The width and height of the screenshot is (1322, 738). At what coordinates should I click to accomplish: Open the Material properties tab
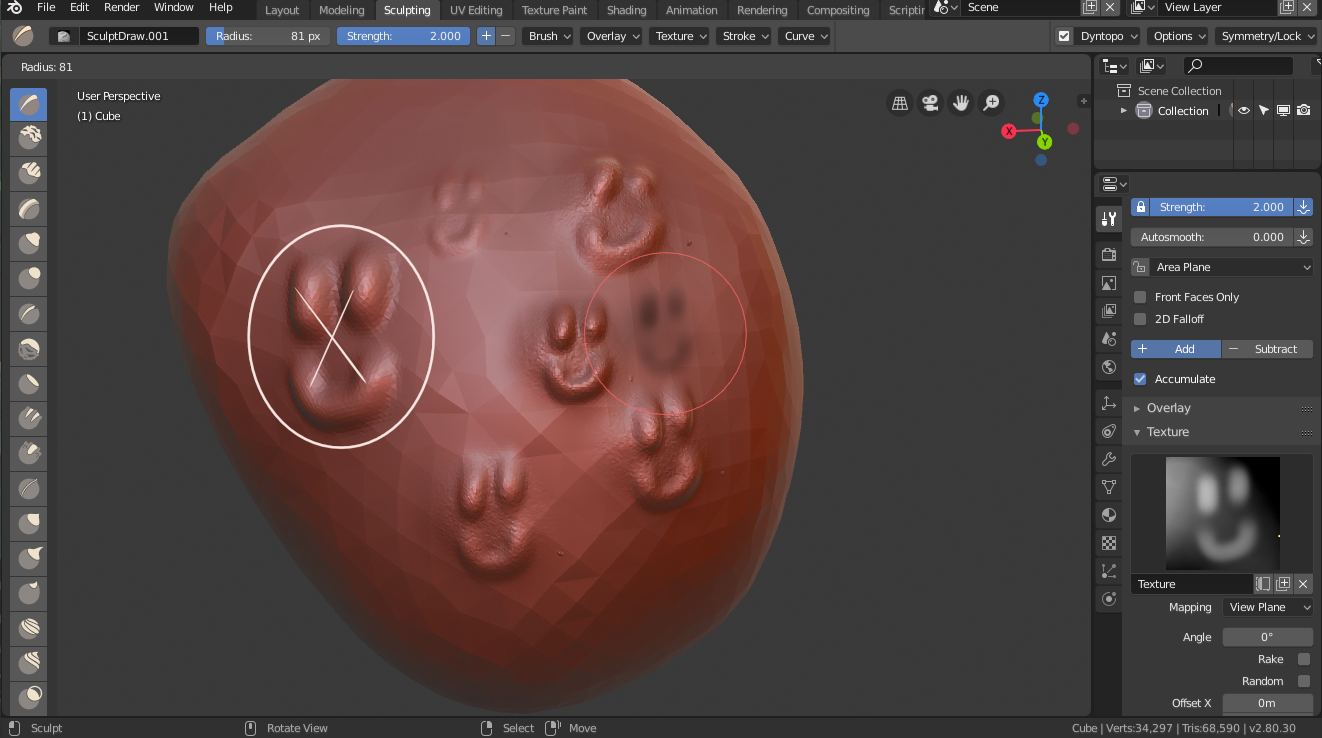(x=1109, y=515)
